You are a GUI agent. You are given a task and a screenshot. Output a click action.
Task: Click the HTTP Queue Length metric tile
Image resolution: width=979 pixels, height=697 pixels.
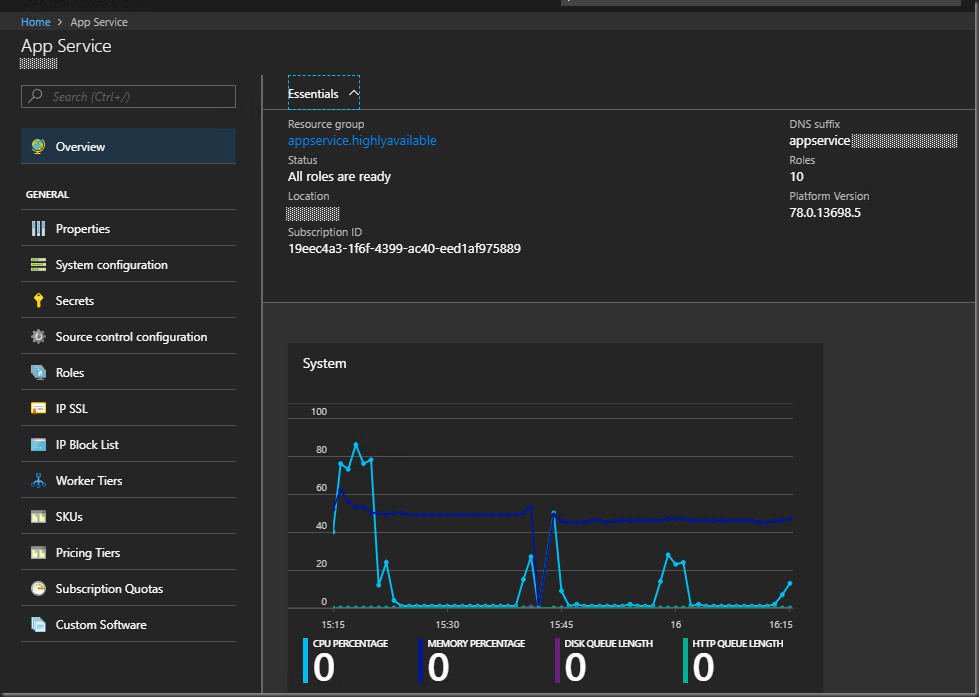click(734, 661)
